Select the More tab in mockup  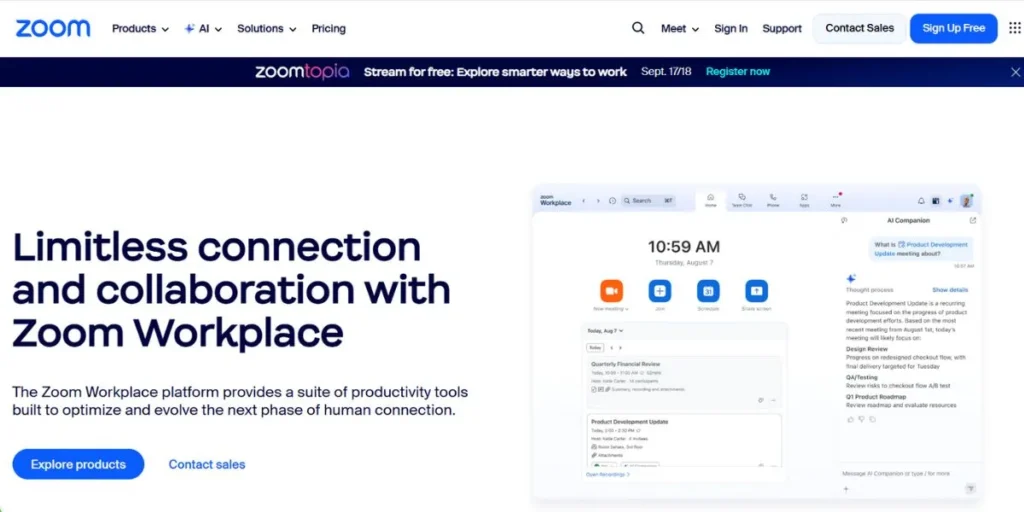tap(835, 200)
